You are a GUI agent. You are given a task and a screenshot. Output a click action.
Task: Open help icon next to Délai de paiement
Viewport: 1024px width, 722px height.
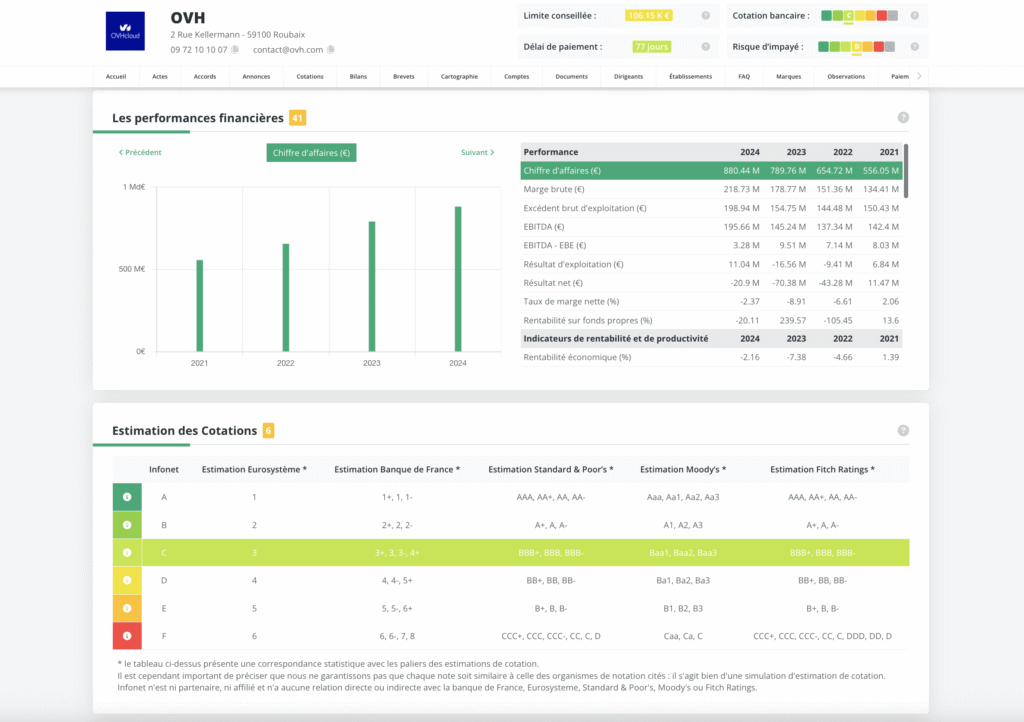pyautogui.click(x=705, y=47)
